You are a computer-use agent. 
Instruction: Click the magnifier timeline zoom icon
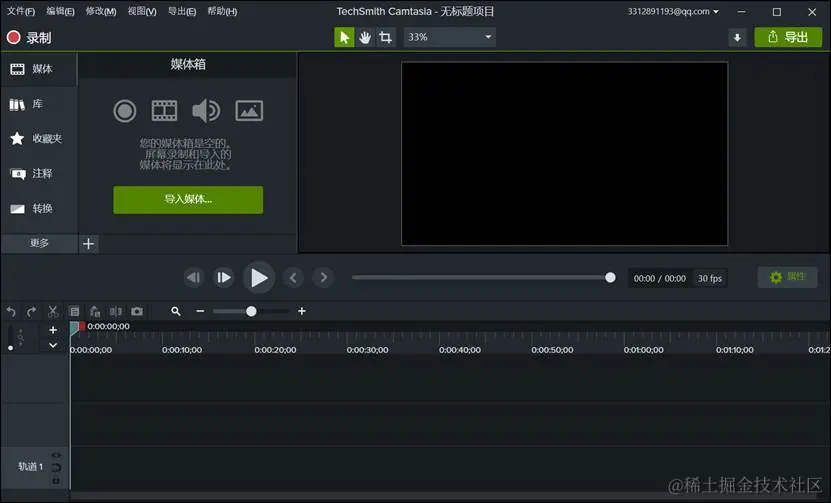(176, 312)
